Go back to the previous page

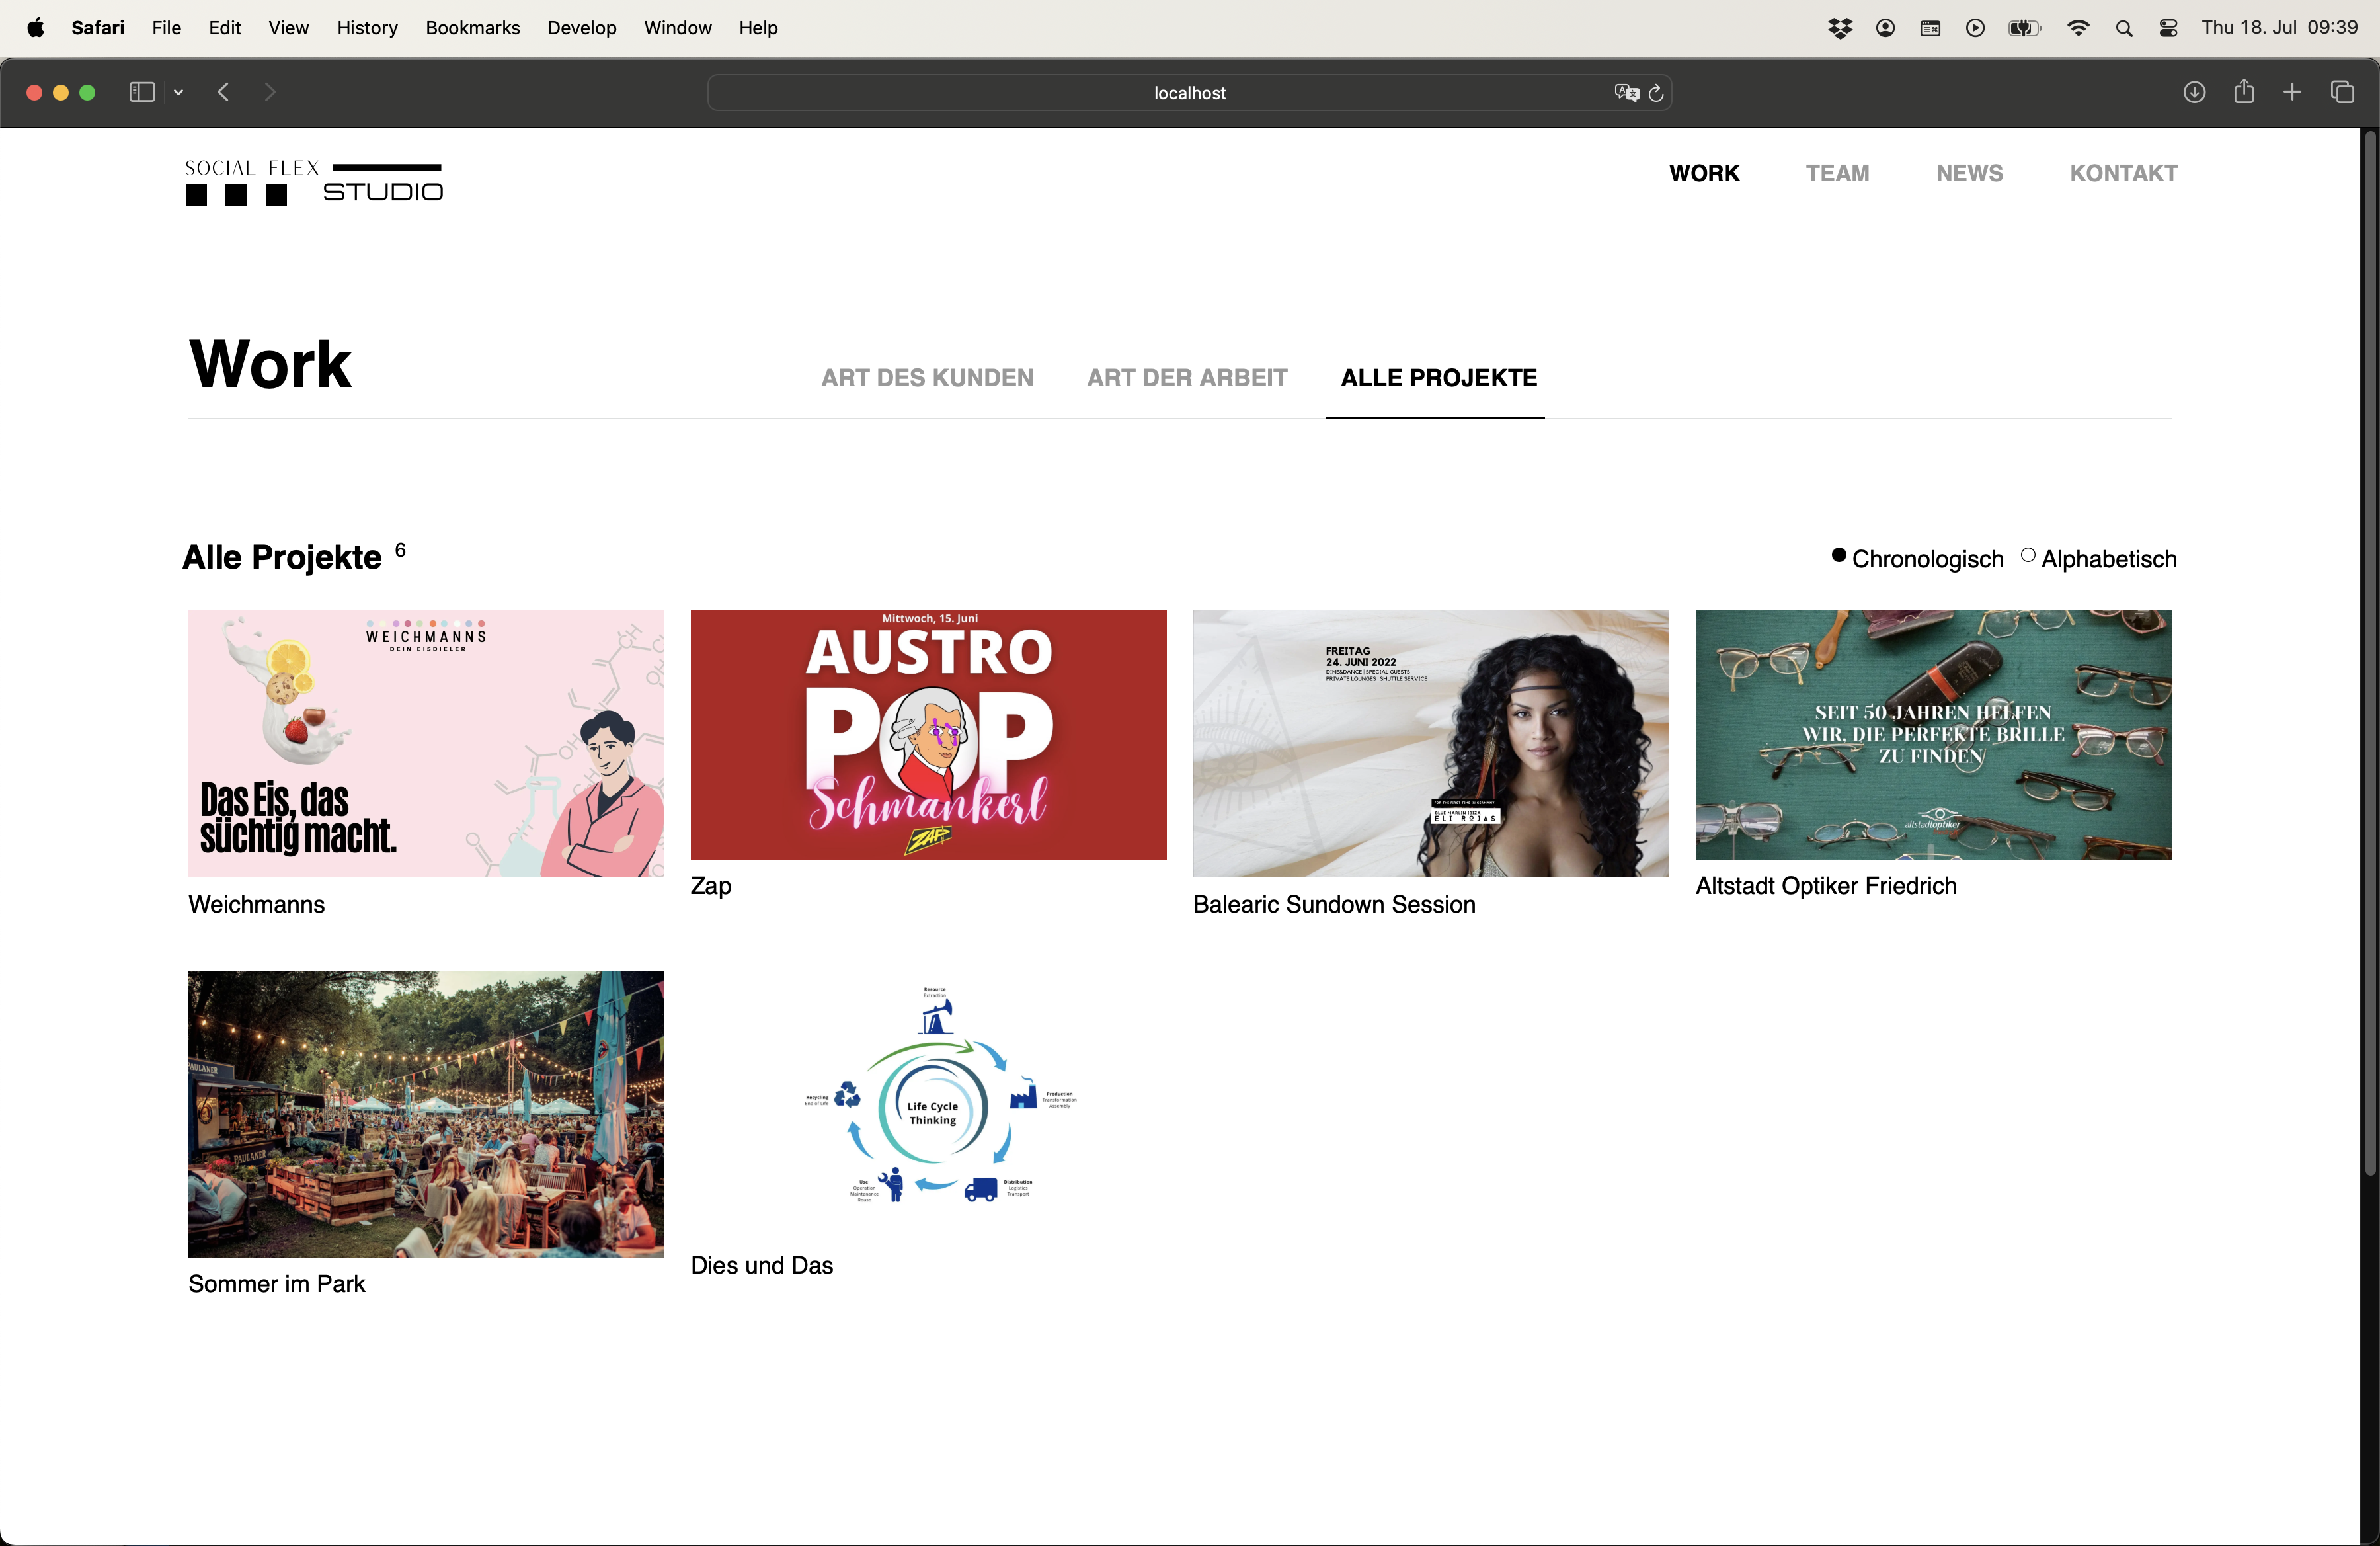[x=223, y=92]
